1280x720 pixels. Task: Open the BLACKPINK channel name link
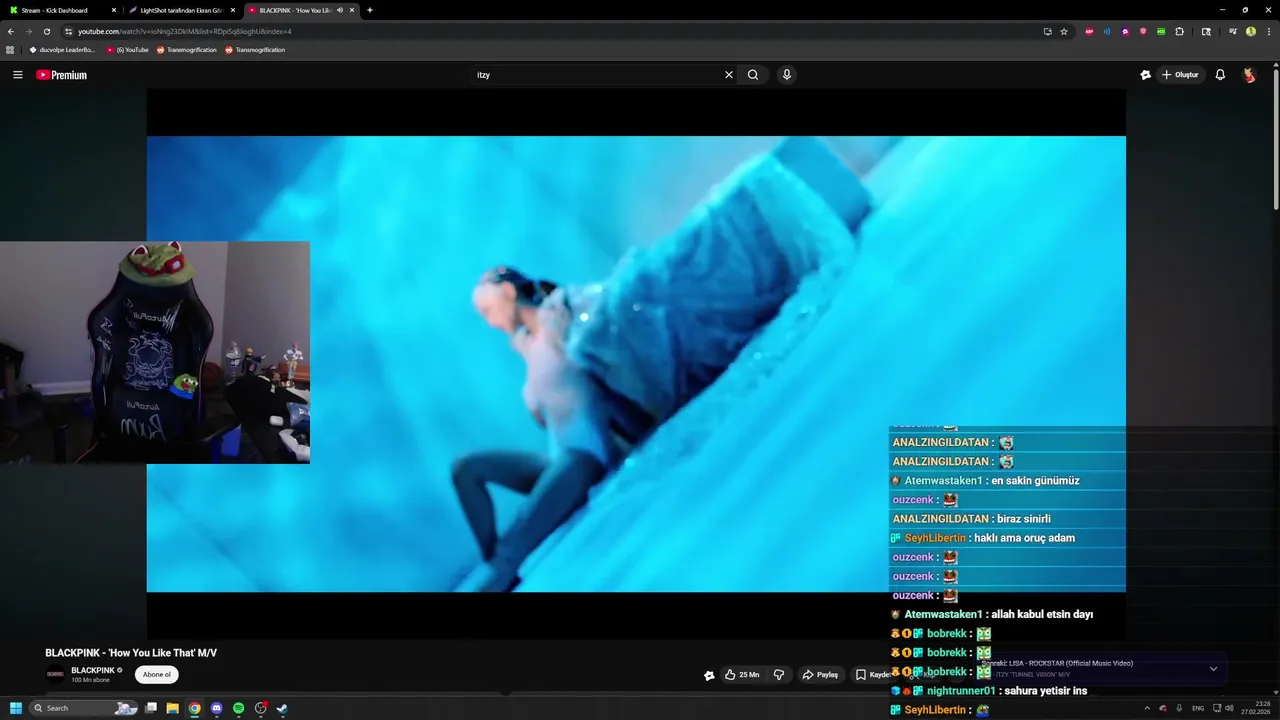click(92, 670)
